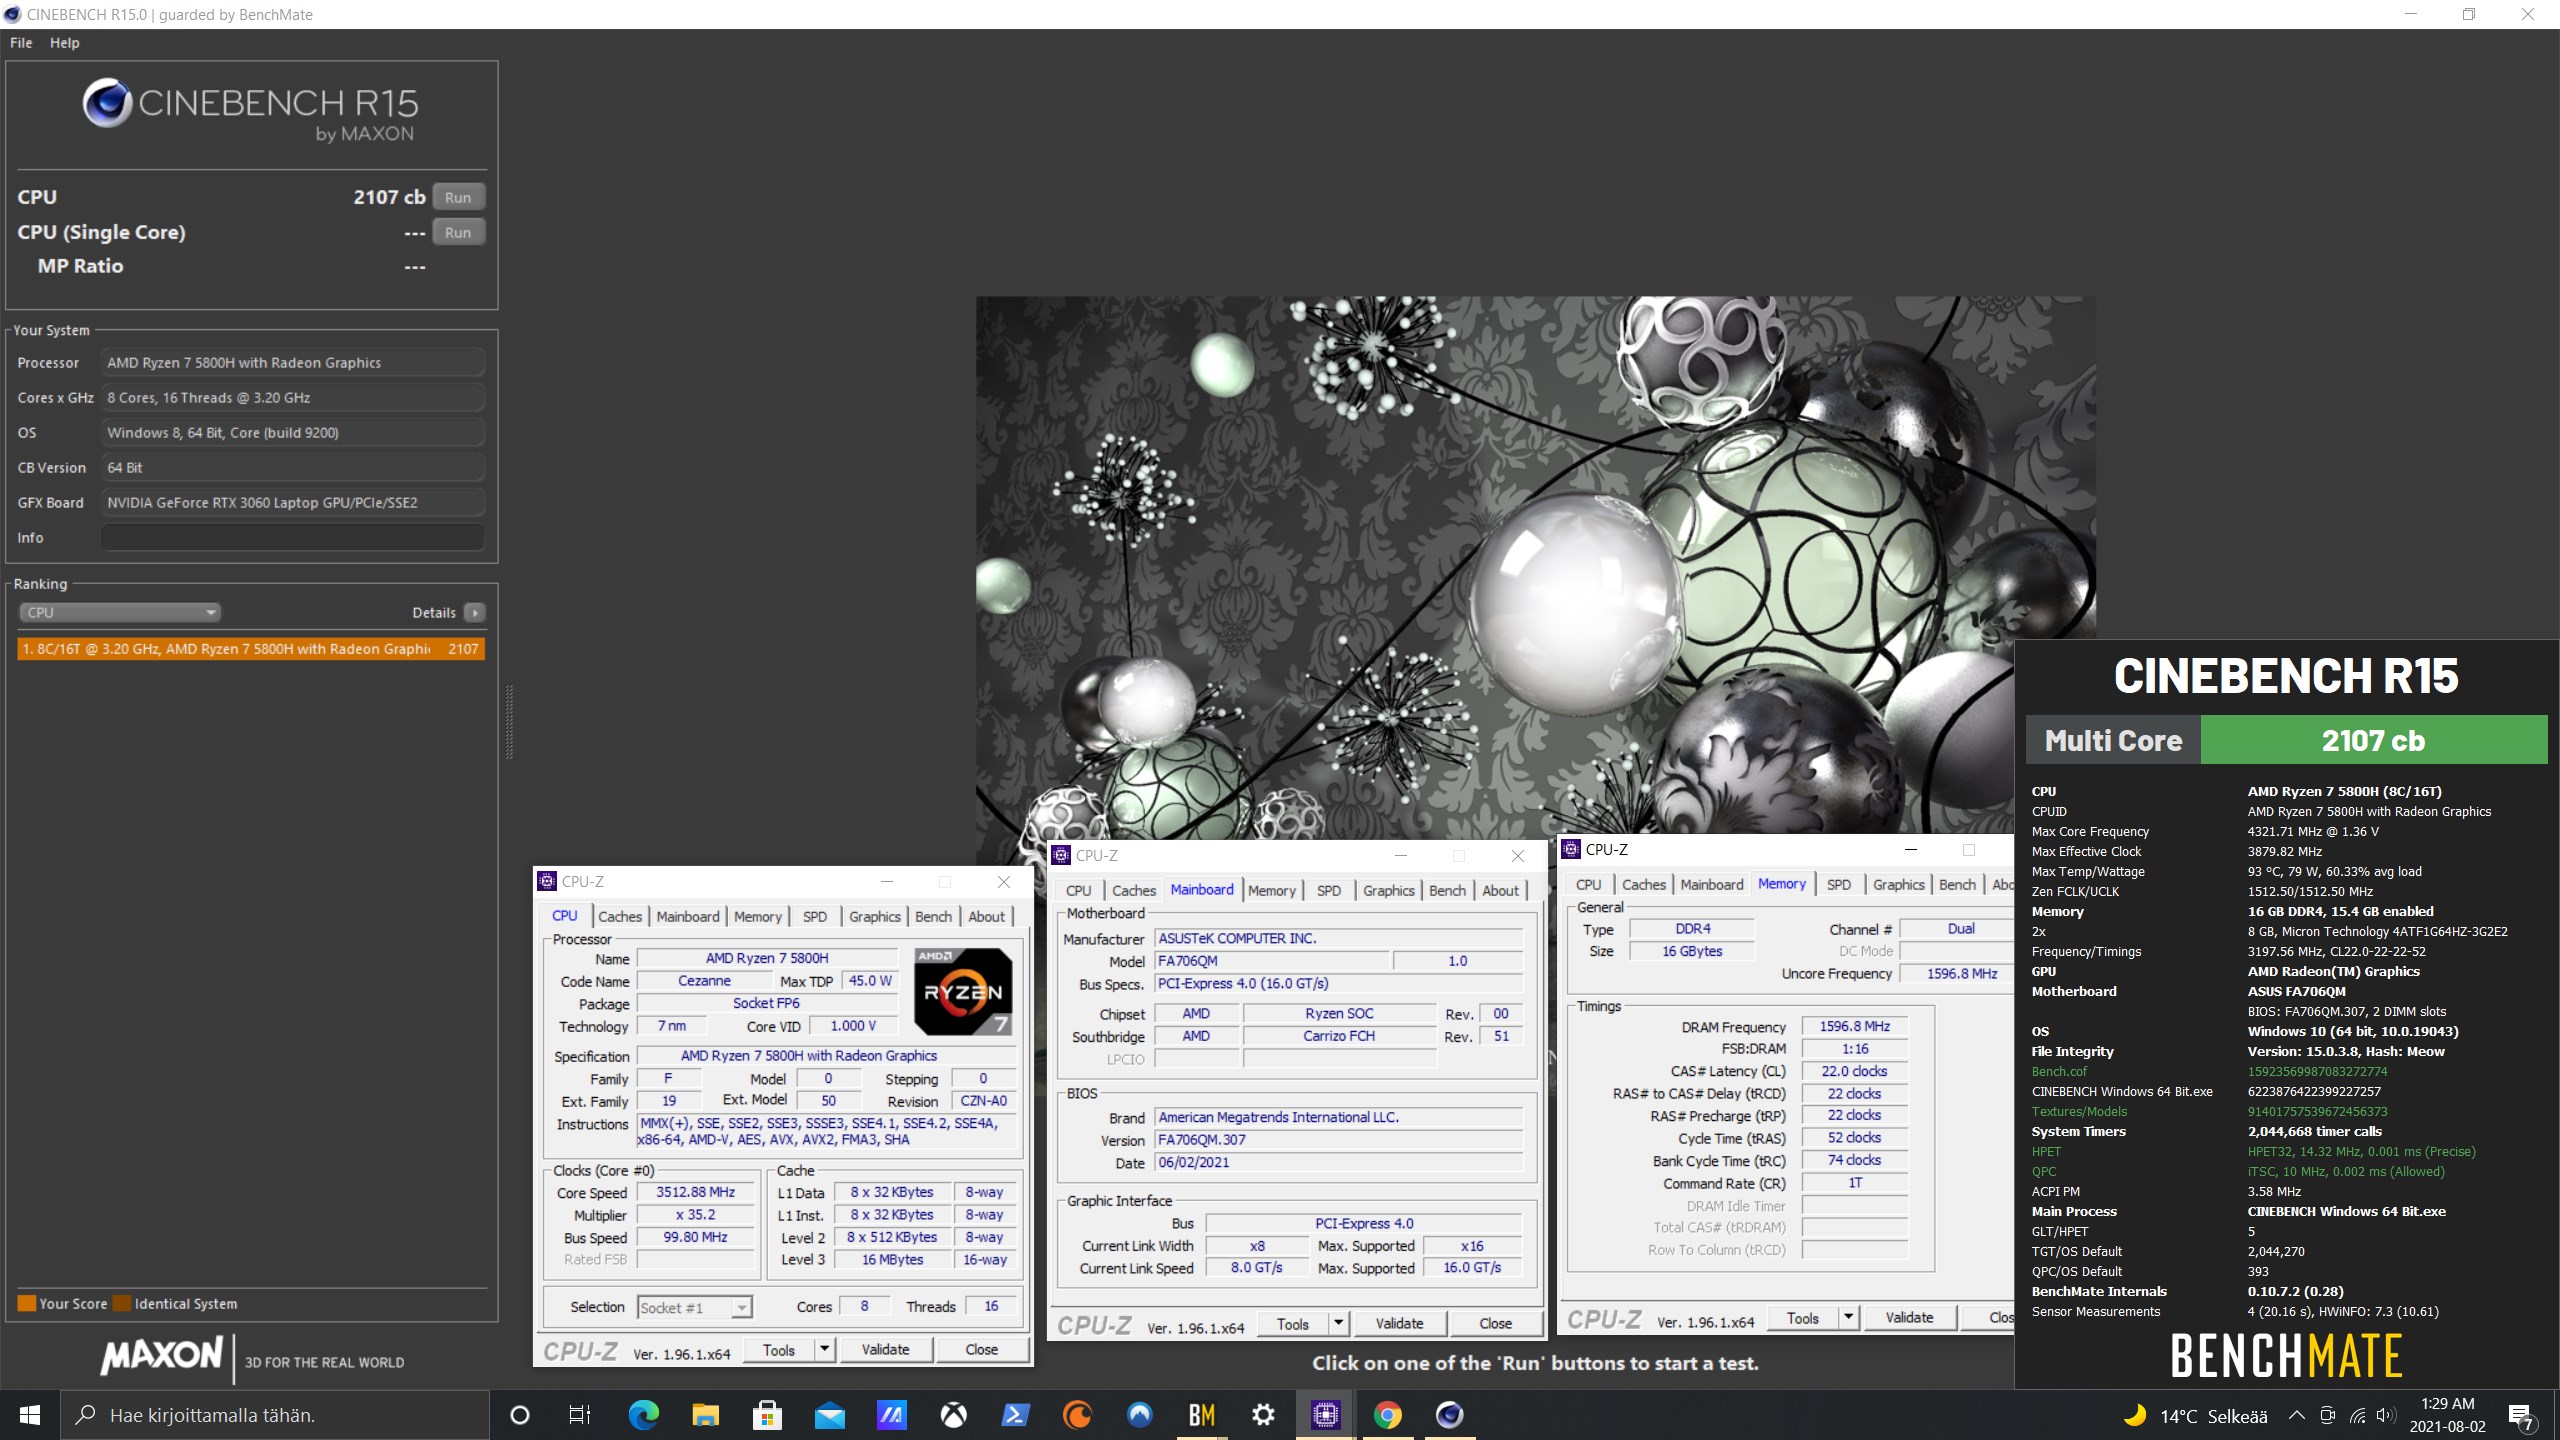The width and height of the screenshot is (2560, 1440).
Task: Click the Cinebench R15 logo sphere
Action: click(x=107, y=102)
